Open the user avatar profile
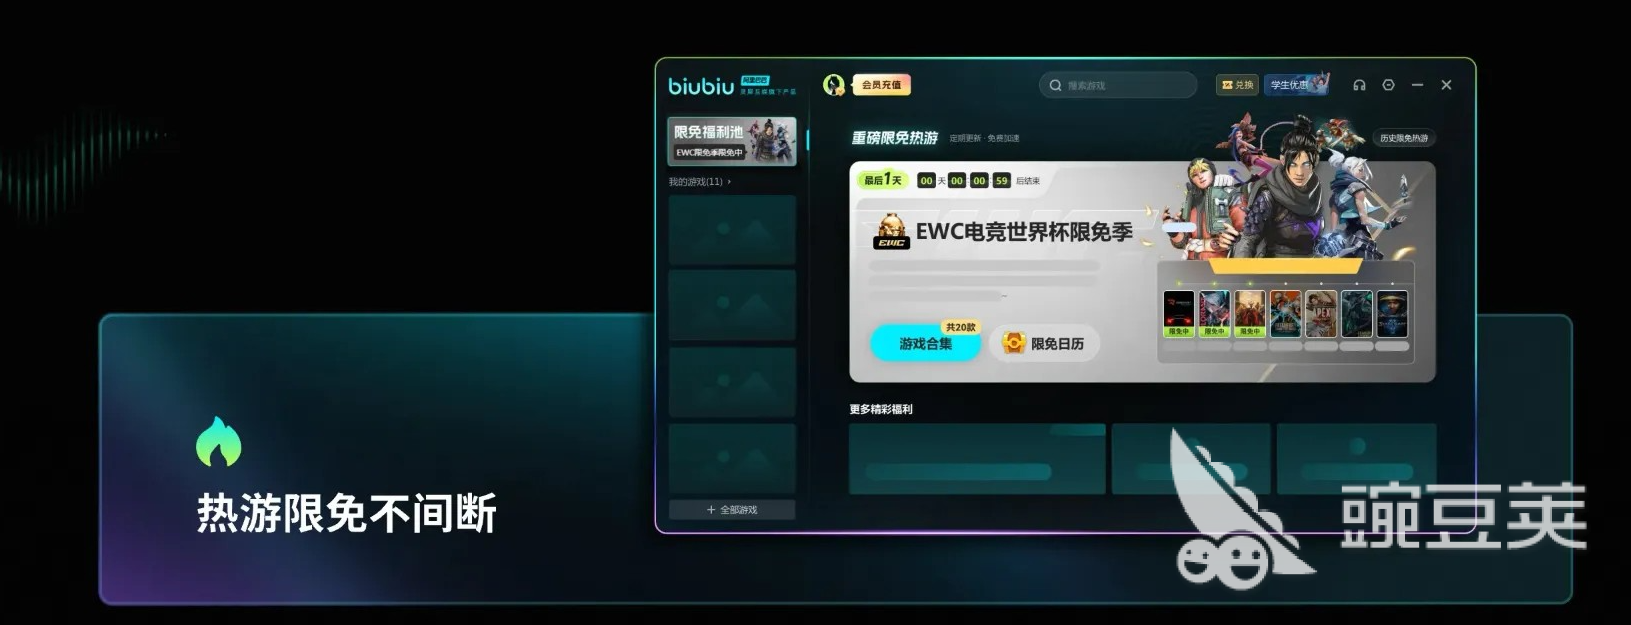Screen dimensions: 1631x625 click(833, 85)
